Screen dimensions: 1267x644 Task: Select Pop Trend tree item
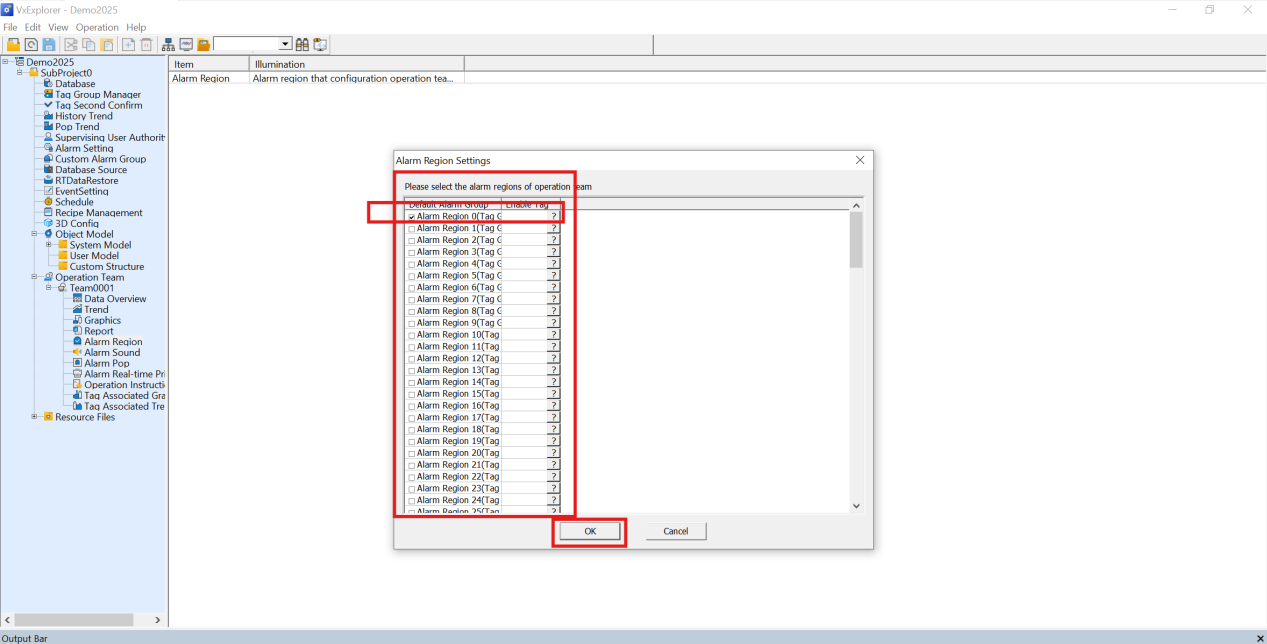[77, 127]
